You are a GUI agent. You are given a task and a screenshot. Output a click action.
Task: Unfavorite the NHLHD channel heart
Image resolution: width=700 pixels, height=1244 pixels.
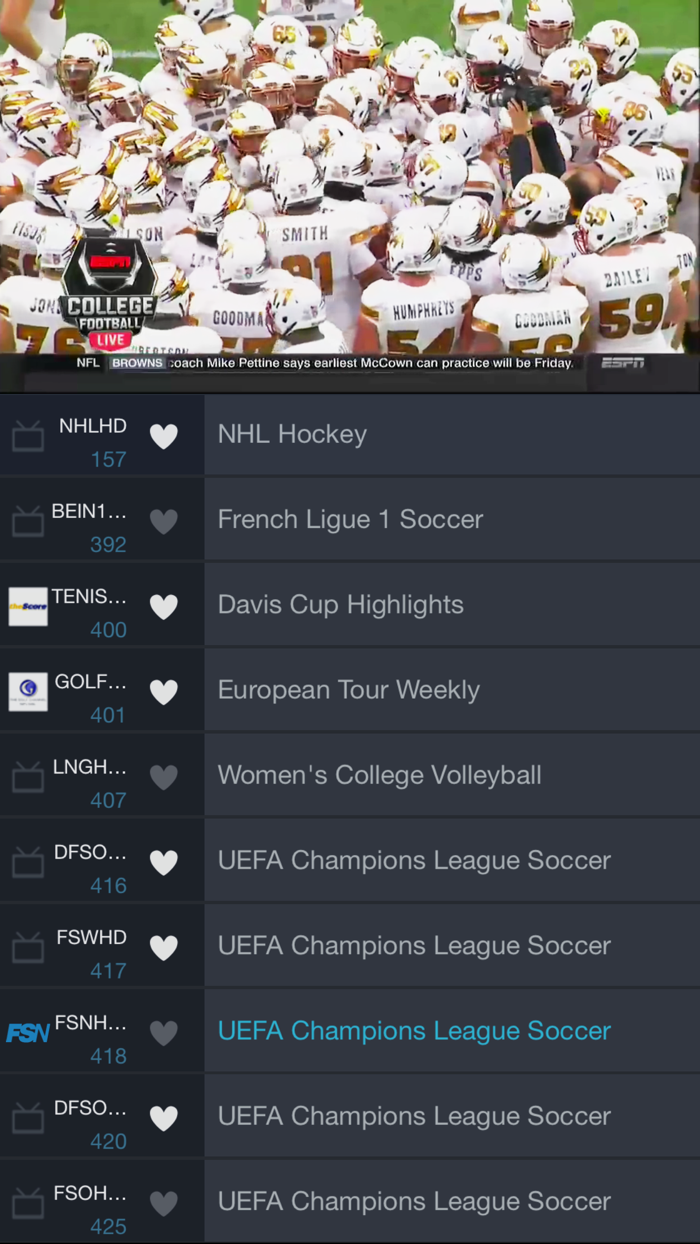(x=164, y=436)
